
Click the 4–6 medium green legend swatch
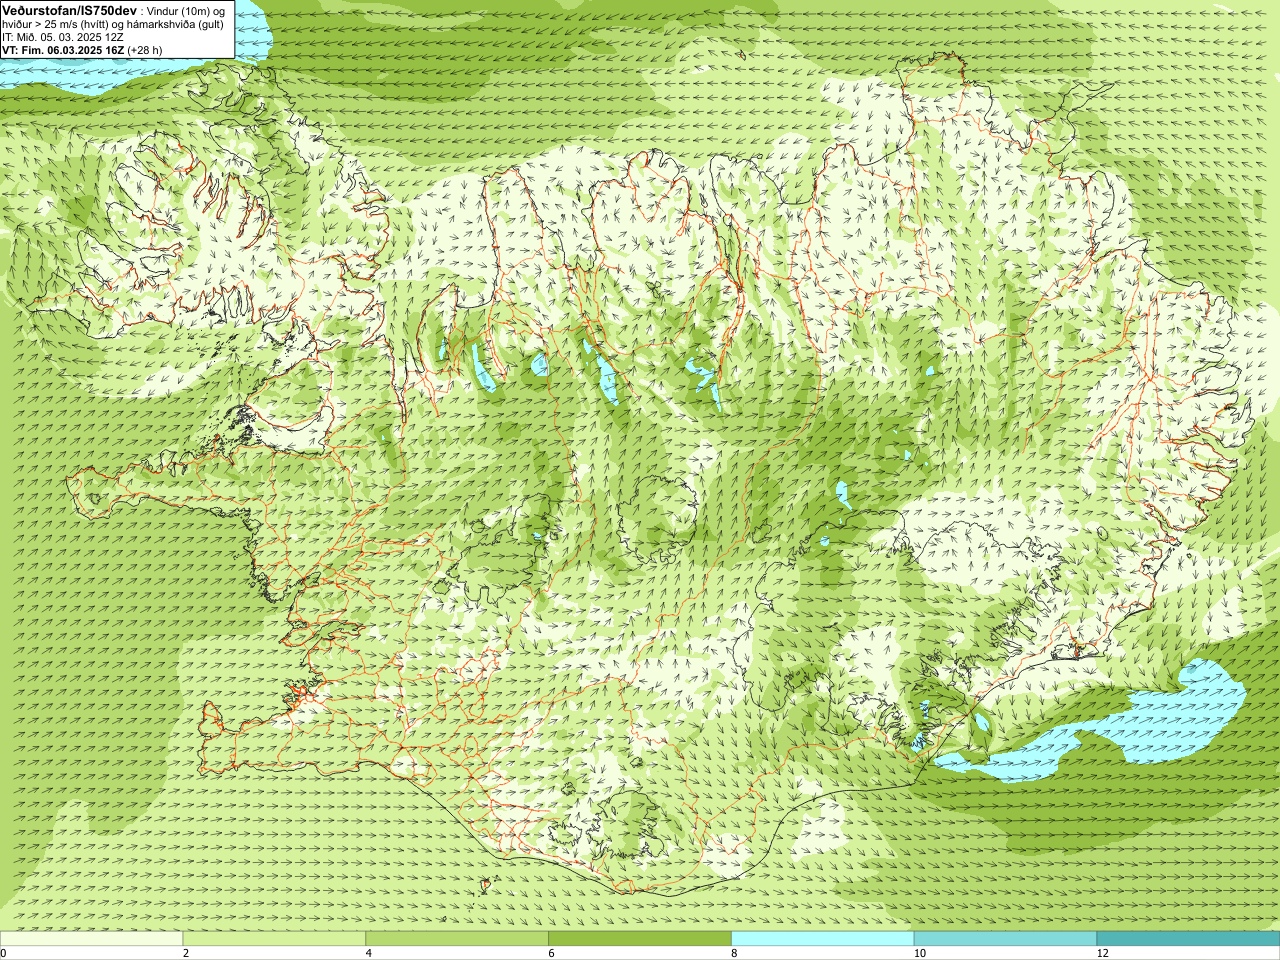[457, 939]
